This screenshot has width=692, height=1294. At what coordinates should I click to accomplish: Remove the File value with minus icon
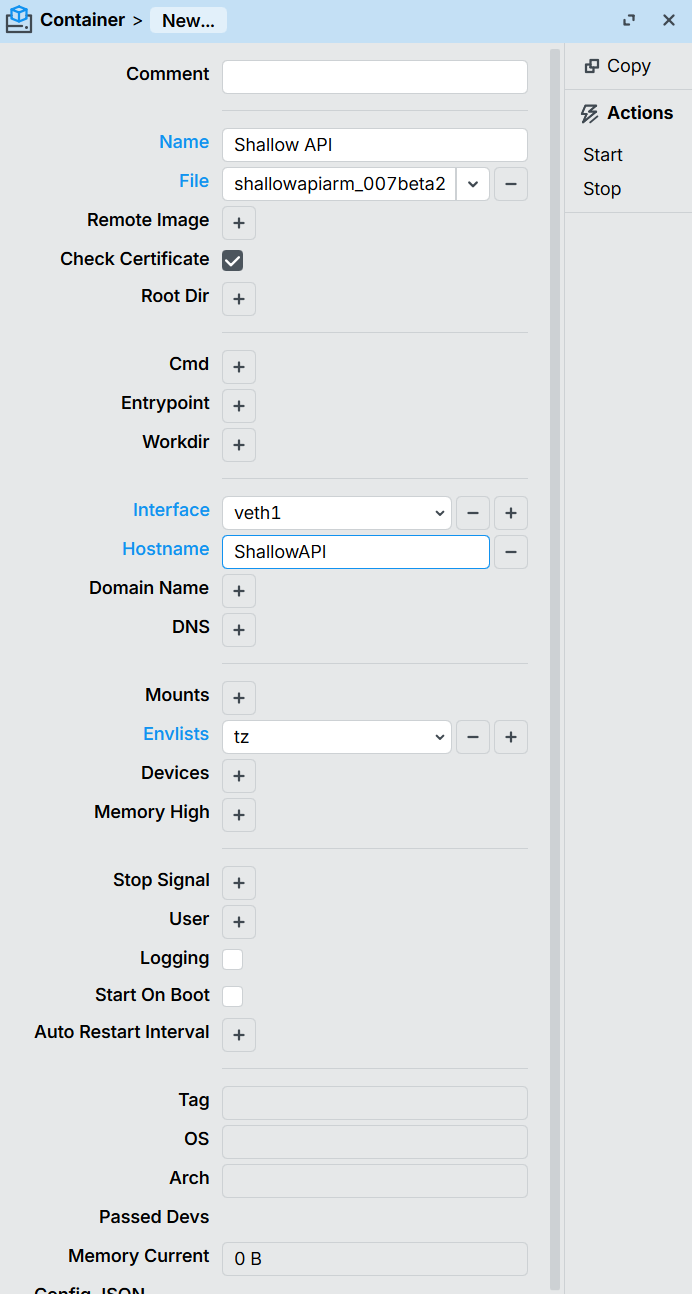(x=510, y=184)
